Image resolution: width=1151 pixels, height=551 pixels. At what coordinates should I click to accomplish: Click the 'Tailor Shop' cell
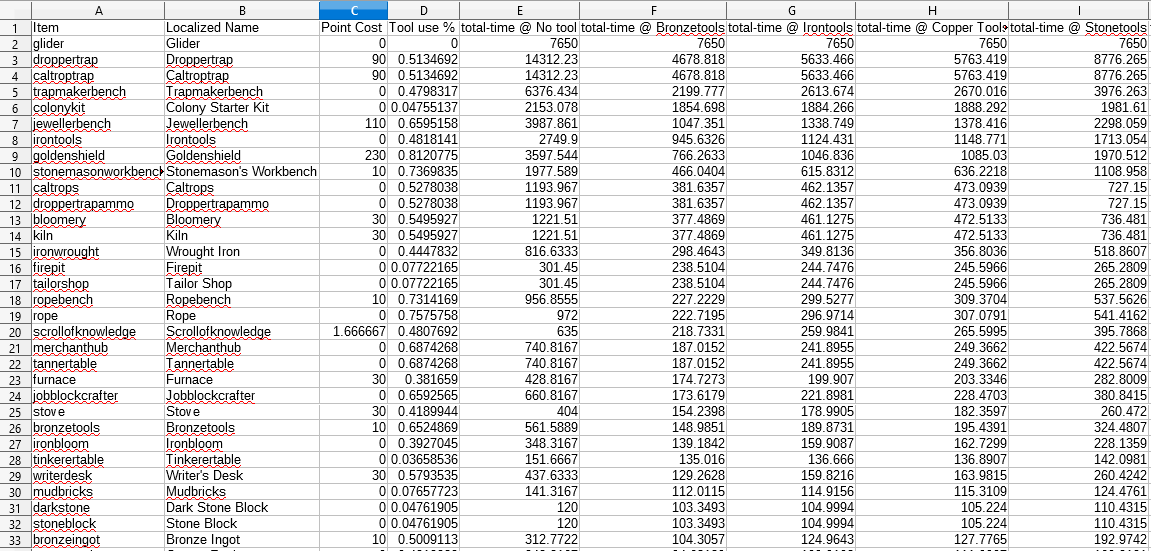click(x=242, y=283)
